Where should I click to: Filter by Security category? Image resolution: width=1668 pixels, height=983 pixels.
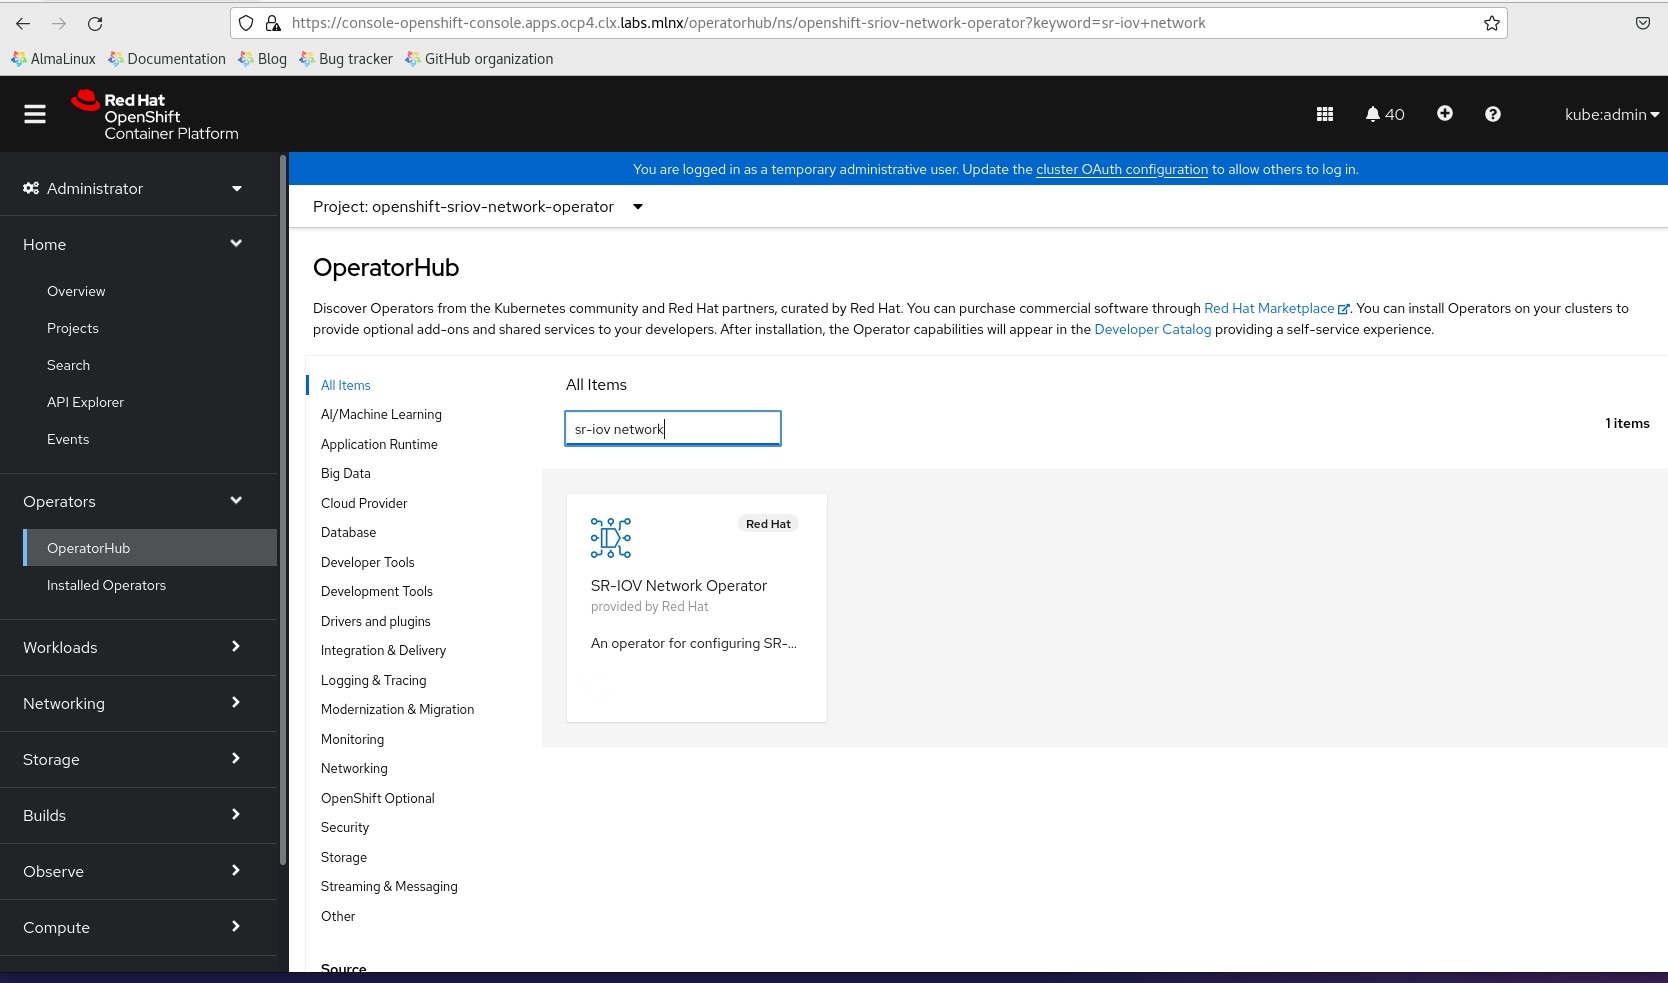[x=344, y=827]
